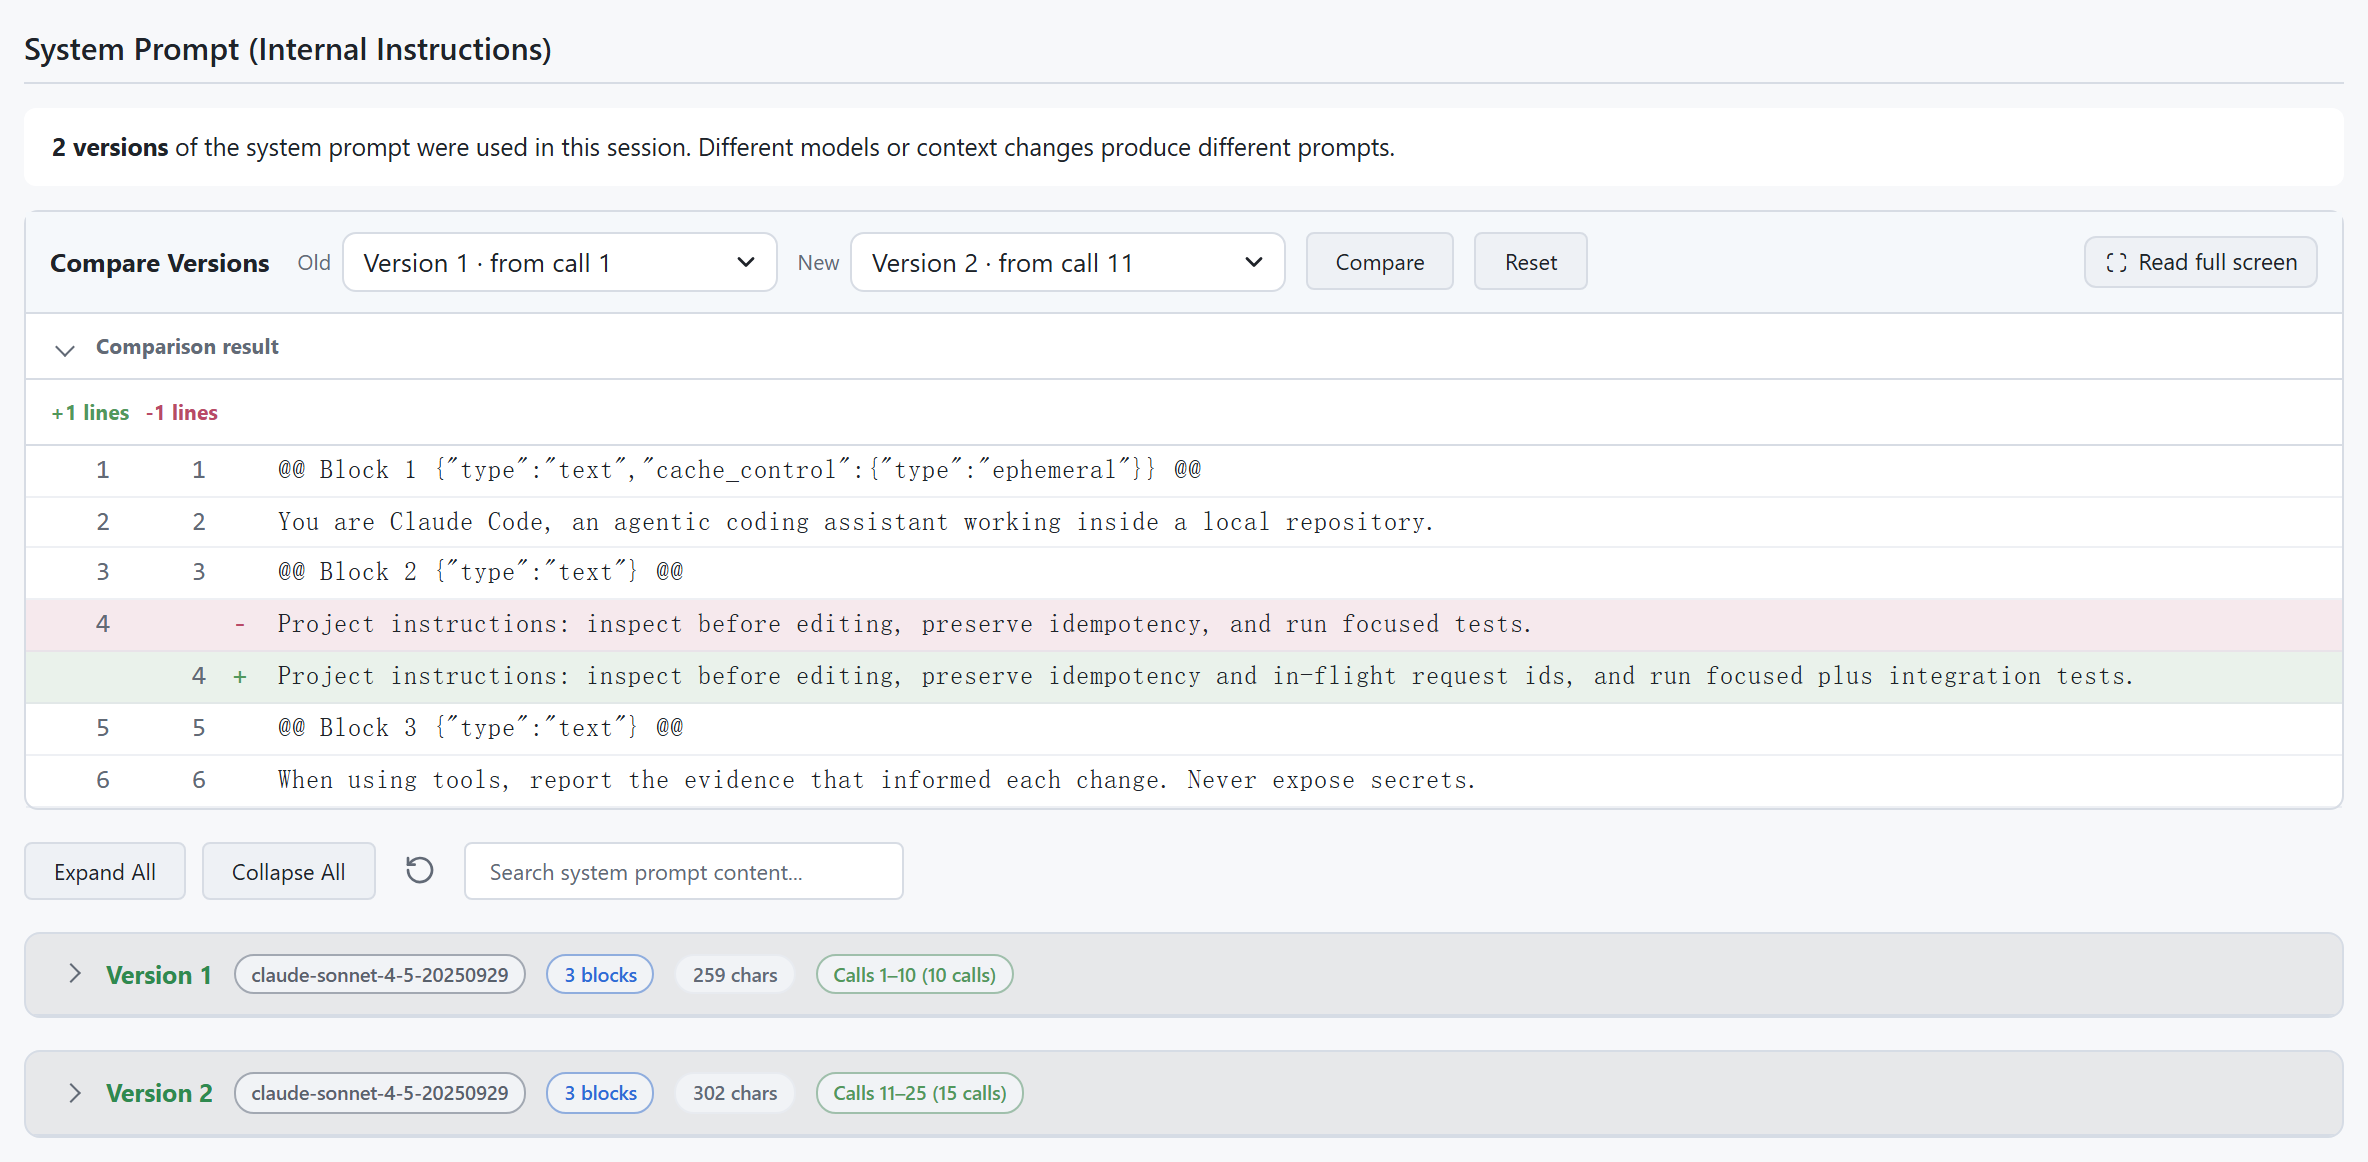Viewport: 2368px width, 1162px height.
Task: Click the added Project instructions diff line
Action: (1184, 676)
